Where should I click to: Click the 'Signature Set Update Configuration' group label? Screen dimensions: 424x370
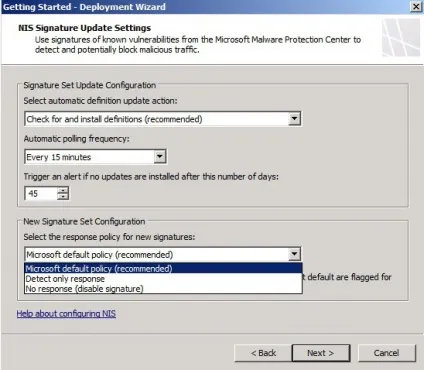coord(89,85)
